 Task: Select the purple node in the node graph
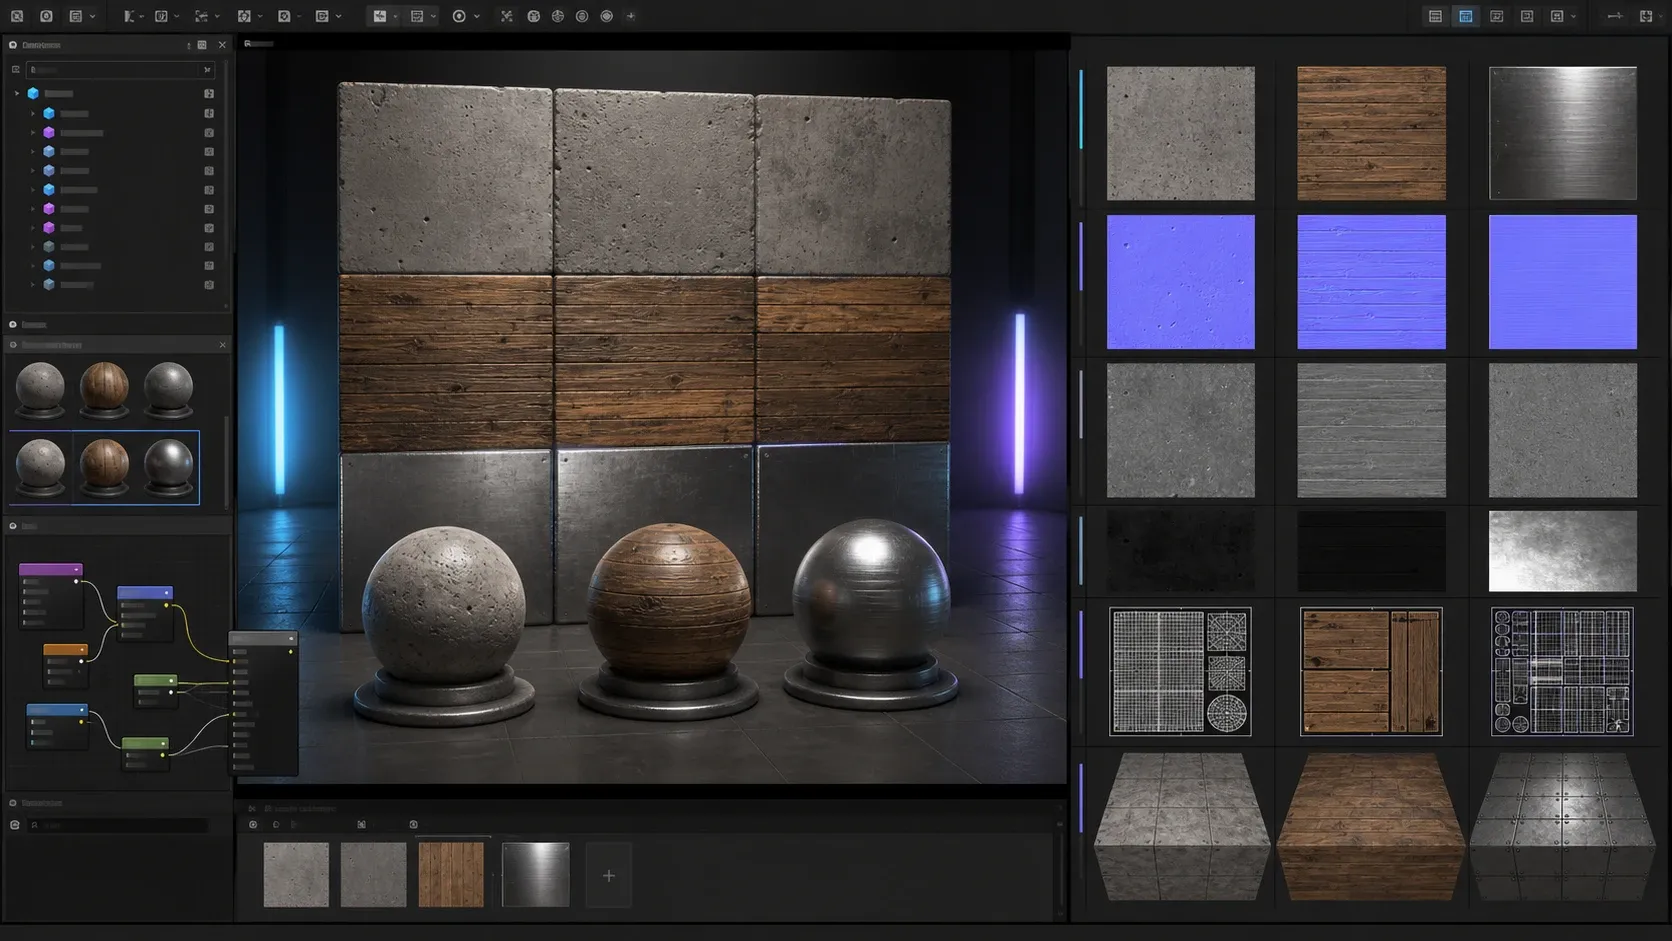tap(50, 594)
